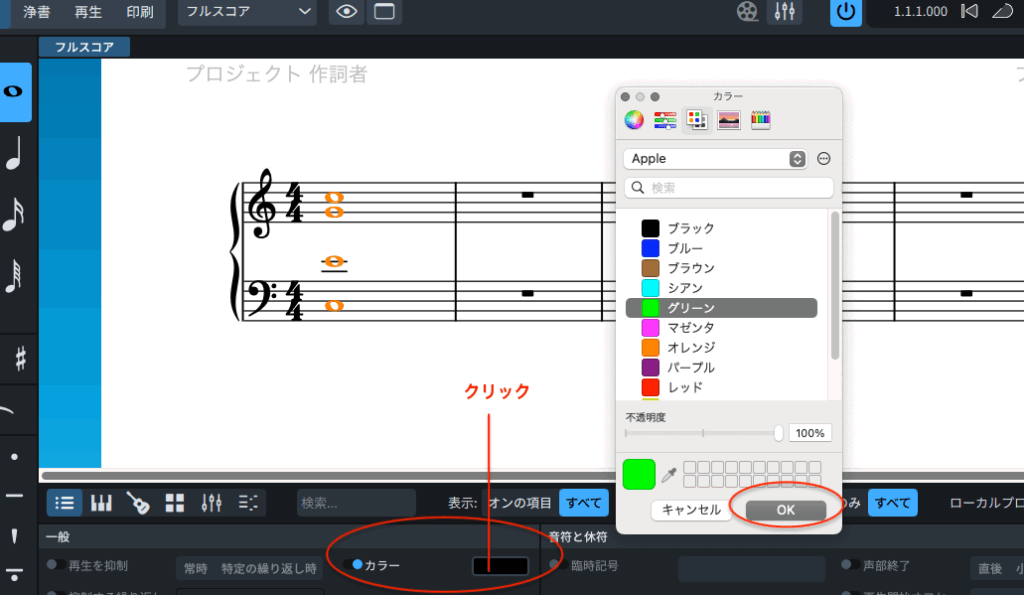Screen dimensions: 1024x595
Task: Open the palette options ellipsis menu
Action: click(x=824, y=159)
